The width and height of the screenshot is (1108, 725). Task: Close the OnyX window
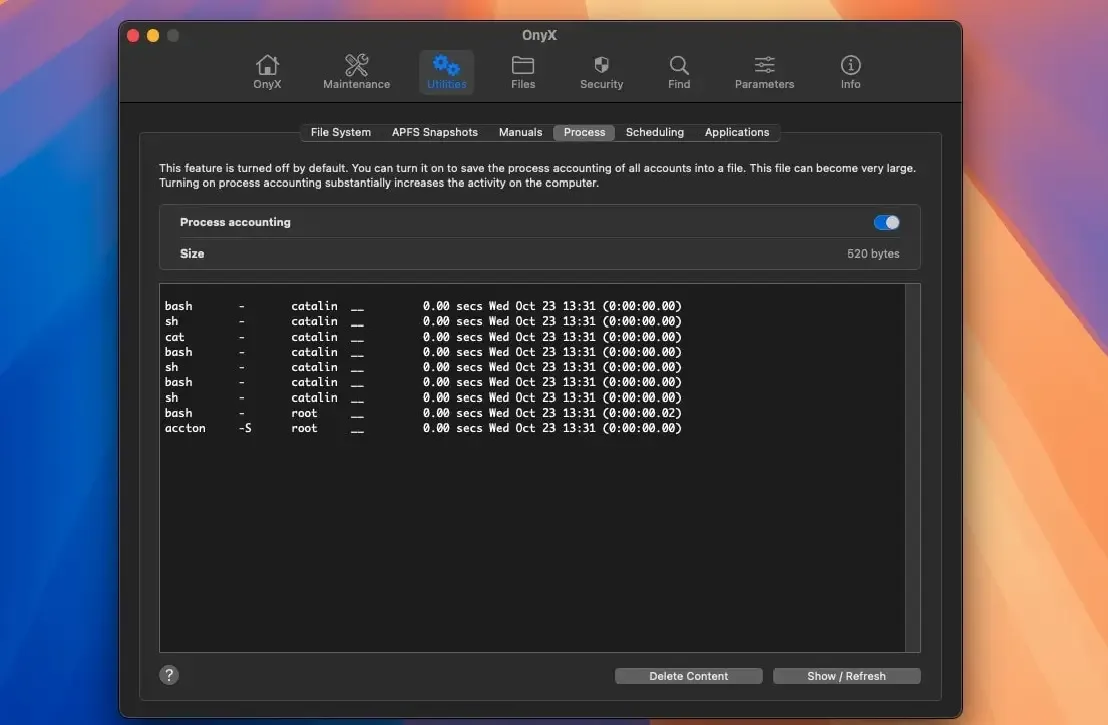click(133, 35)
